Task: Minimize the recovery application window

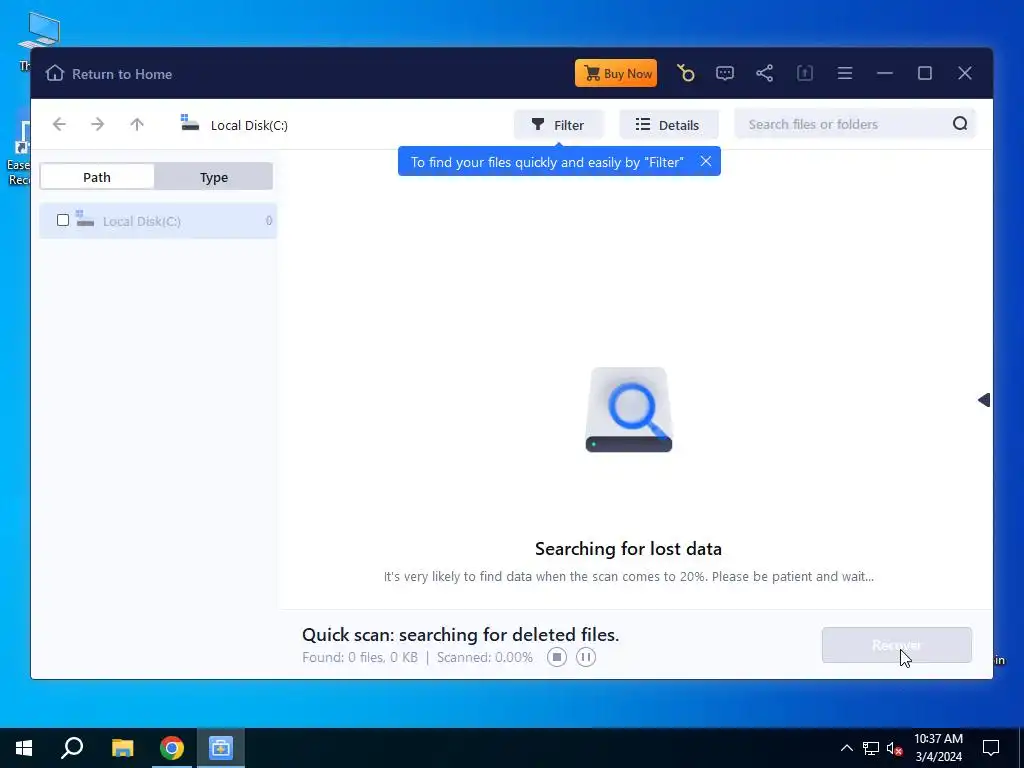Action: 885,73
